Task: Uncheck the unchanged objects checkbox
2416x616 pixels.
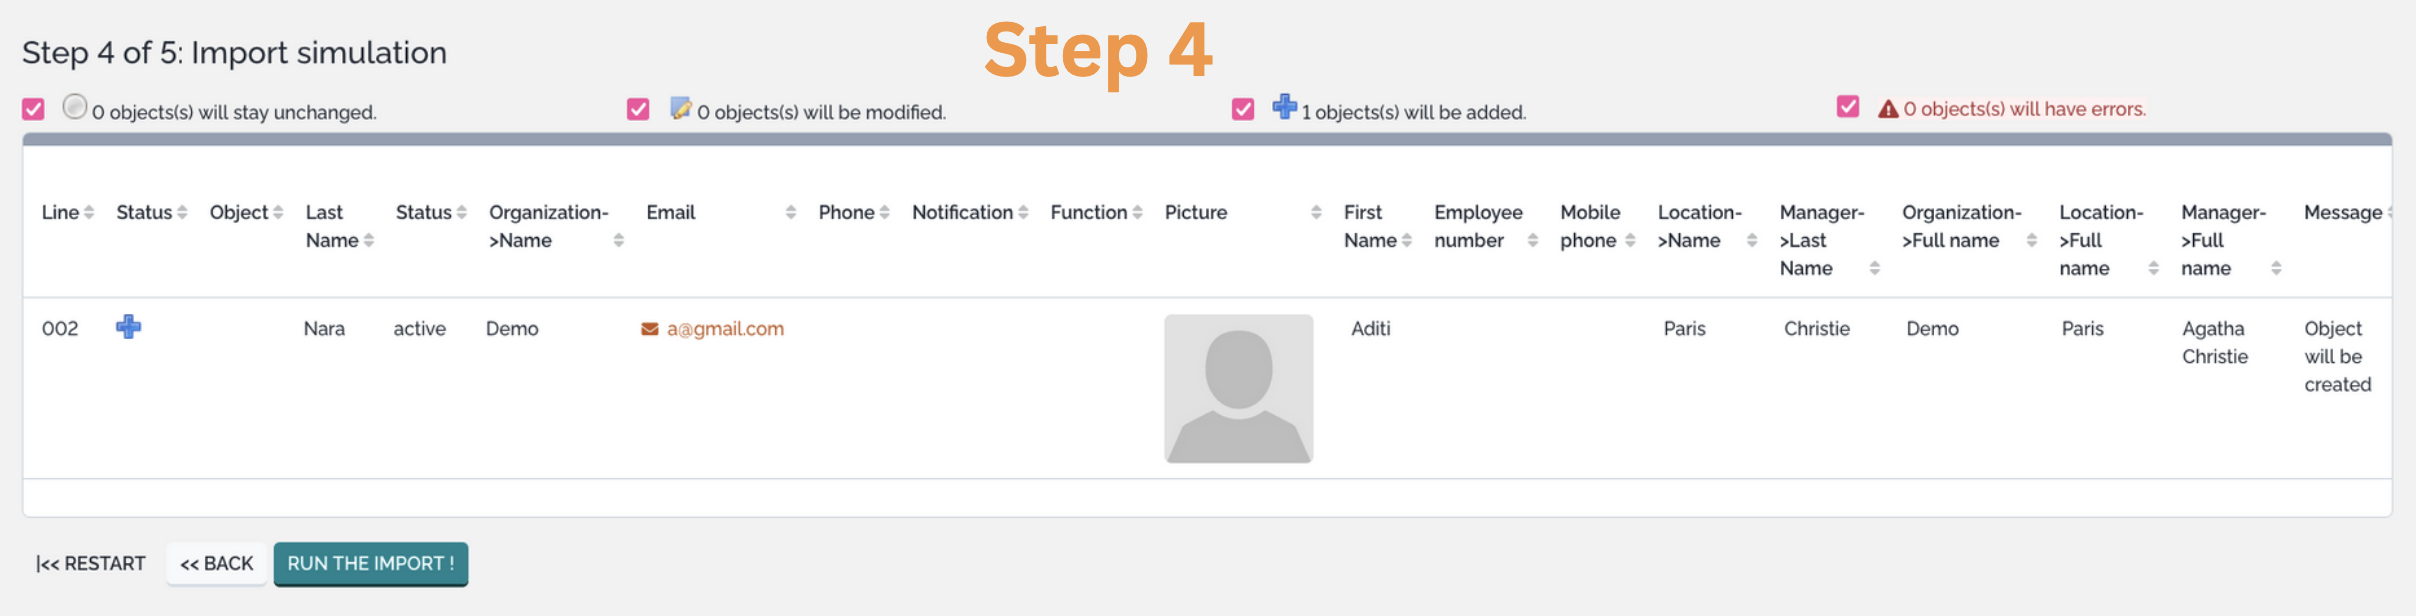Action: (33, 109)
